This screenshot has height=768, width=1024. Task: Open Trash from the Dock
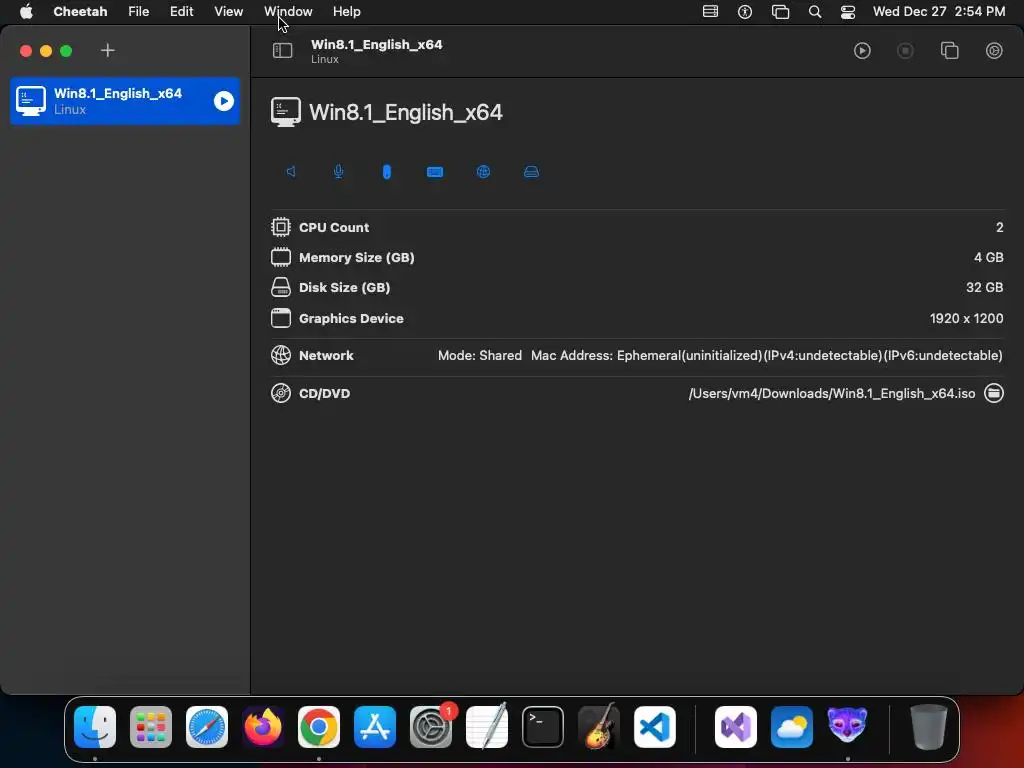[x=929, y=727]
